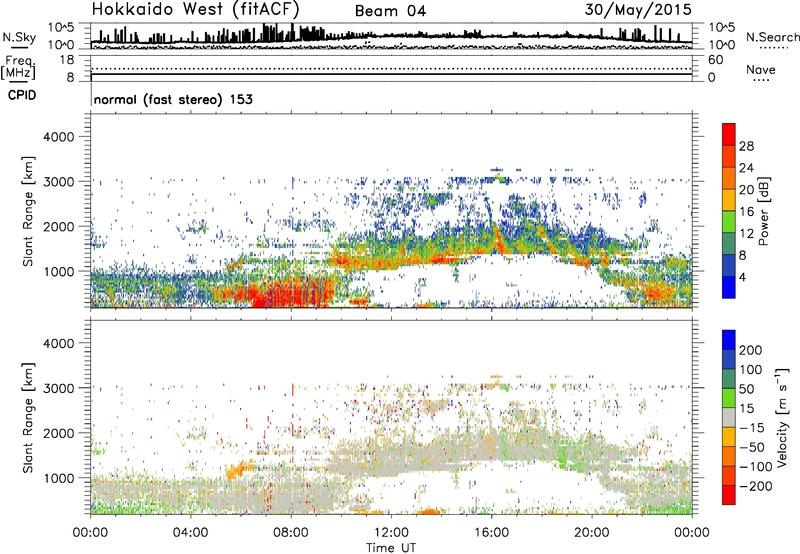Click the blue bottom segment of Power colorbar
Image resolution: width=800 pixels, height=554 pixels.
click(x=729, y=287)
